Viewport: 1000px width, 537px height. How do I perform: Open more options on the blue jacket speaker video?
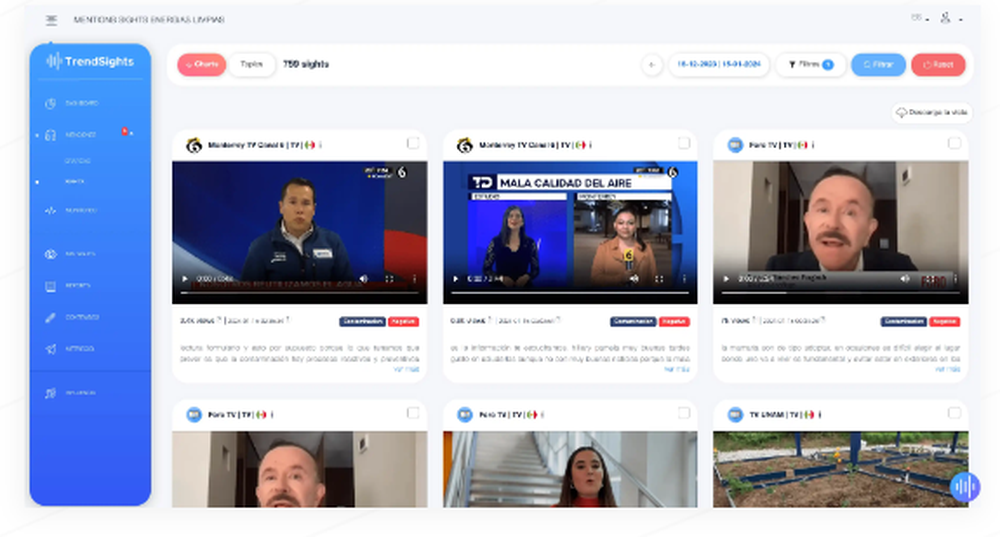point(415,279)
